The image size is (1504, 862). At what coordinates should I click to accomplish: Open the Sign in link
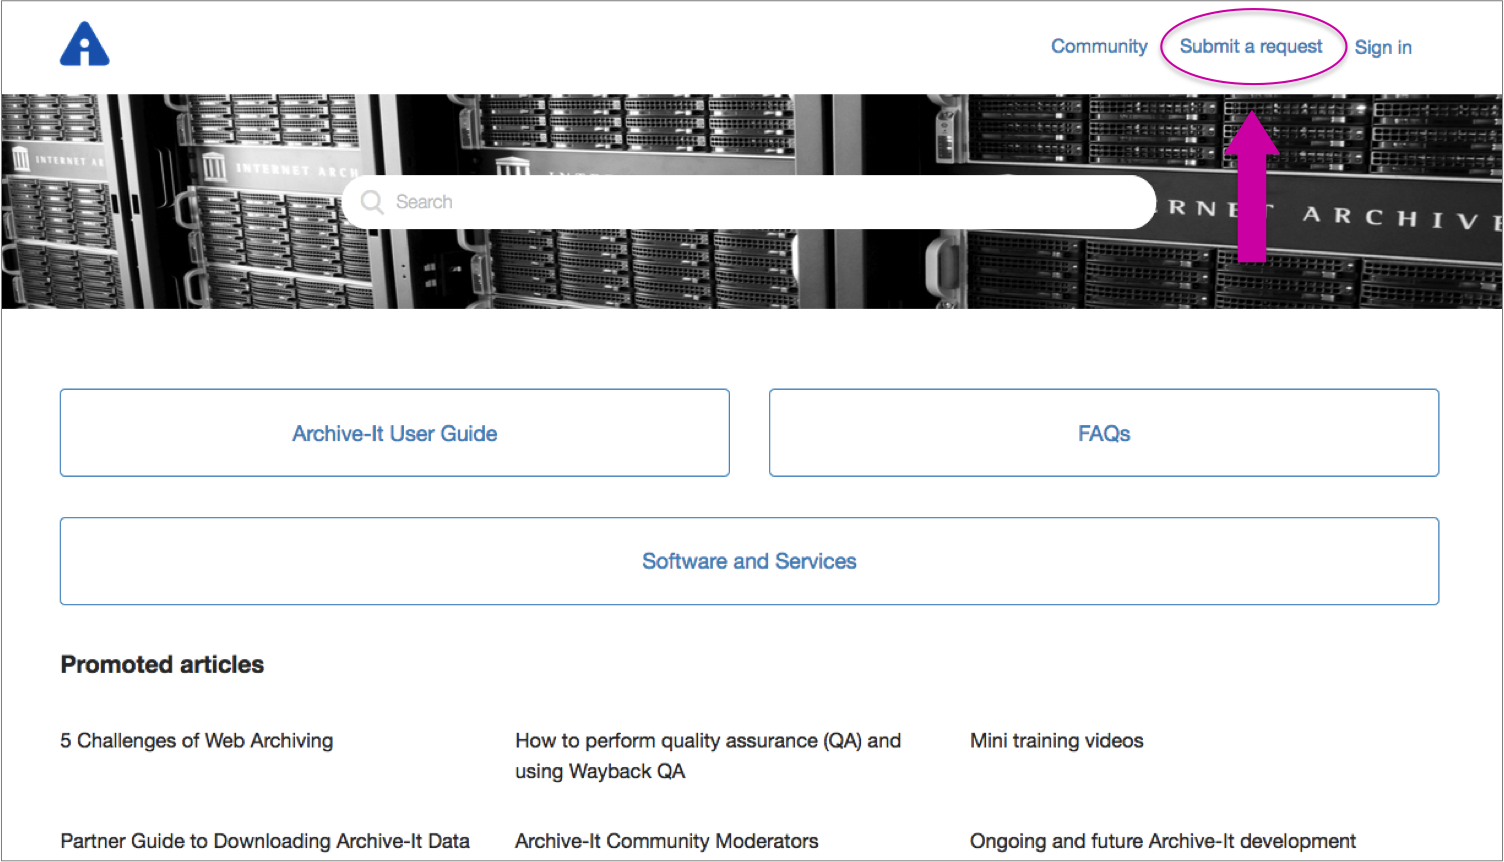(x=1382, y=47)
